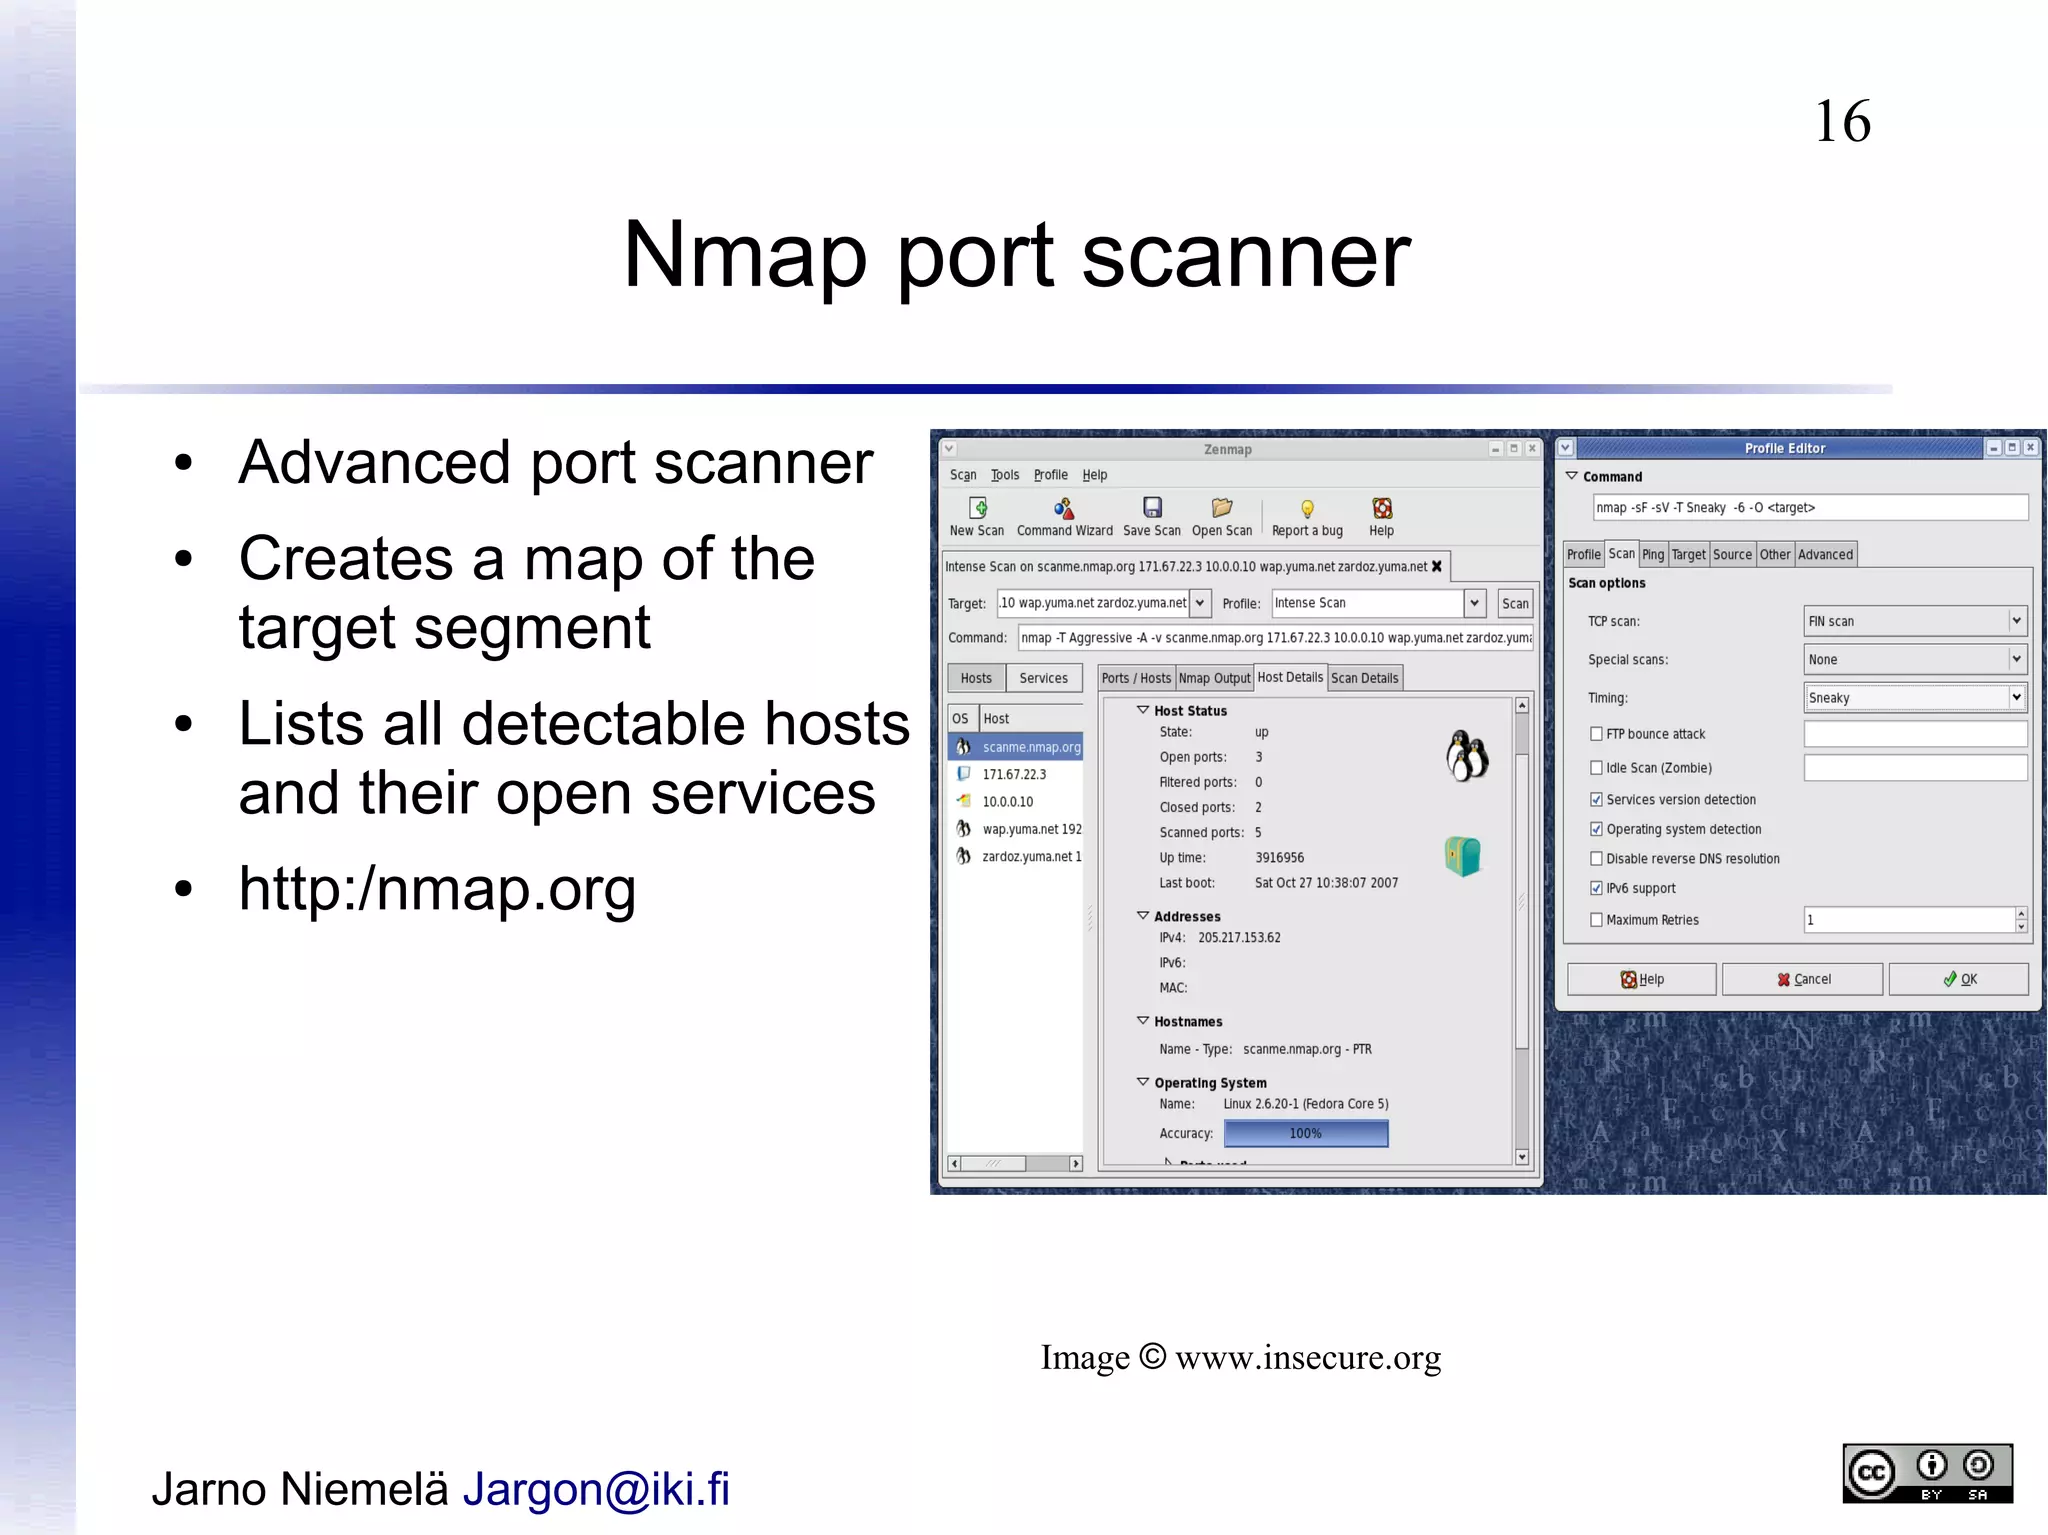2048x1535 pixels.
Task: Select the scanme.nmap.org host row
Action: (x=1015, y=747)
